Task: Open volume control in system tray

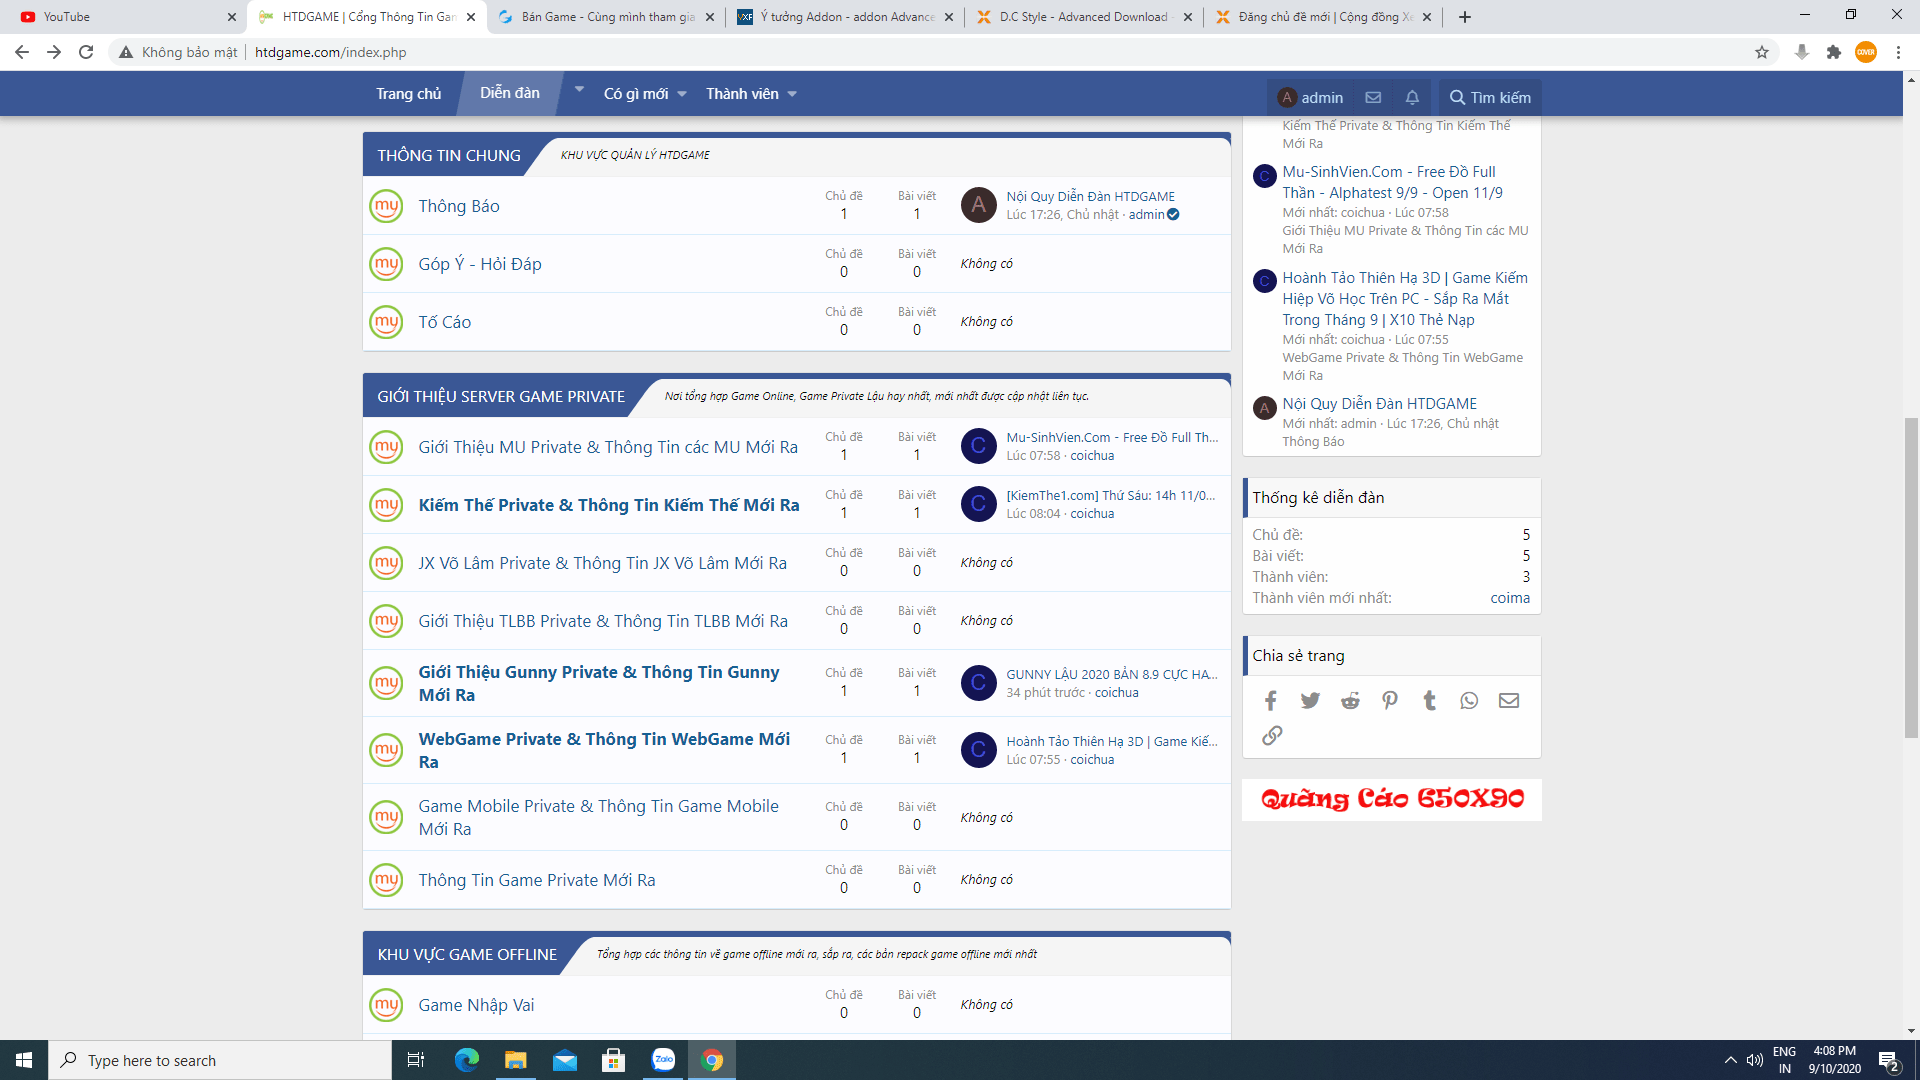Action: 1754,1060
